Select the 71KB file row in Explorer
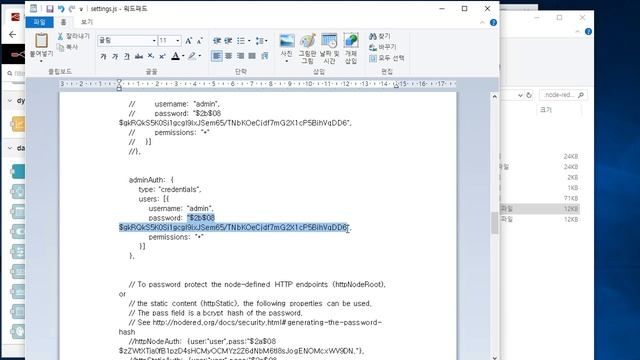The height and width of the screenshot is (360, 640). click(539, 198)
